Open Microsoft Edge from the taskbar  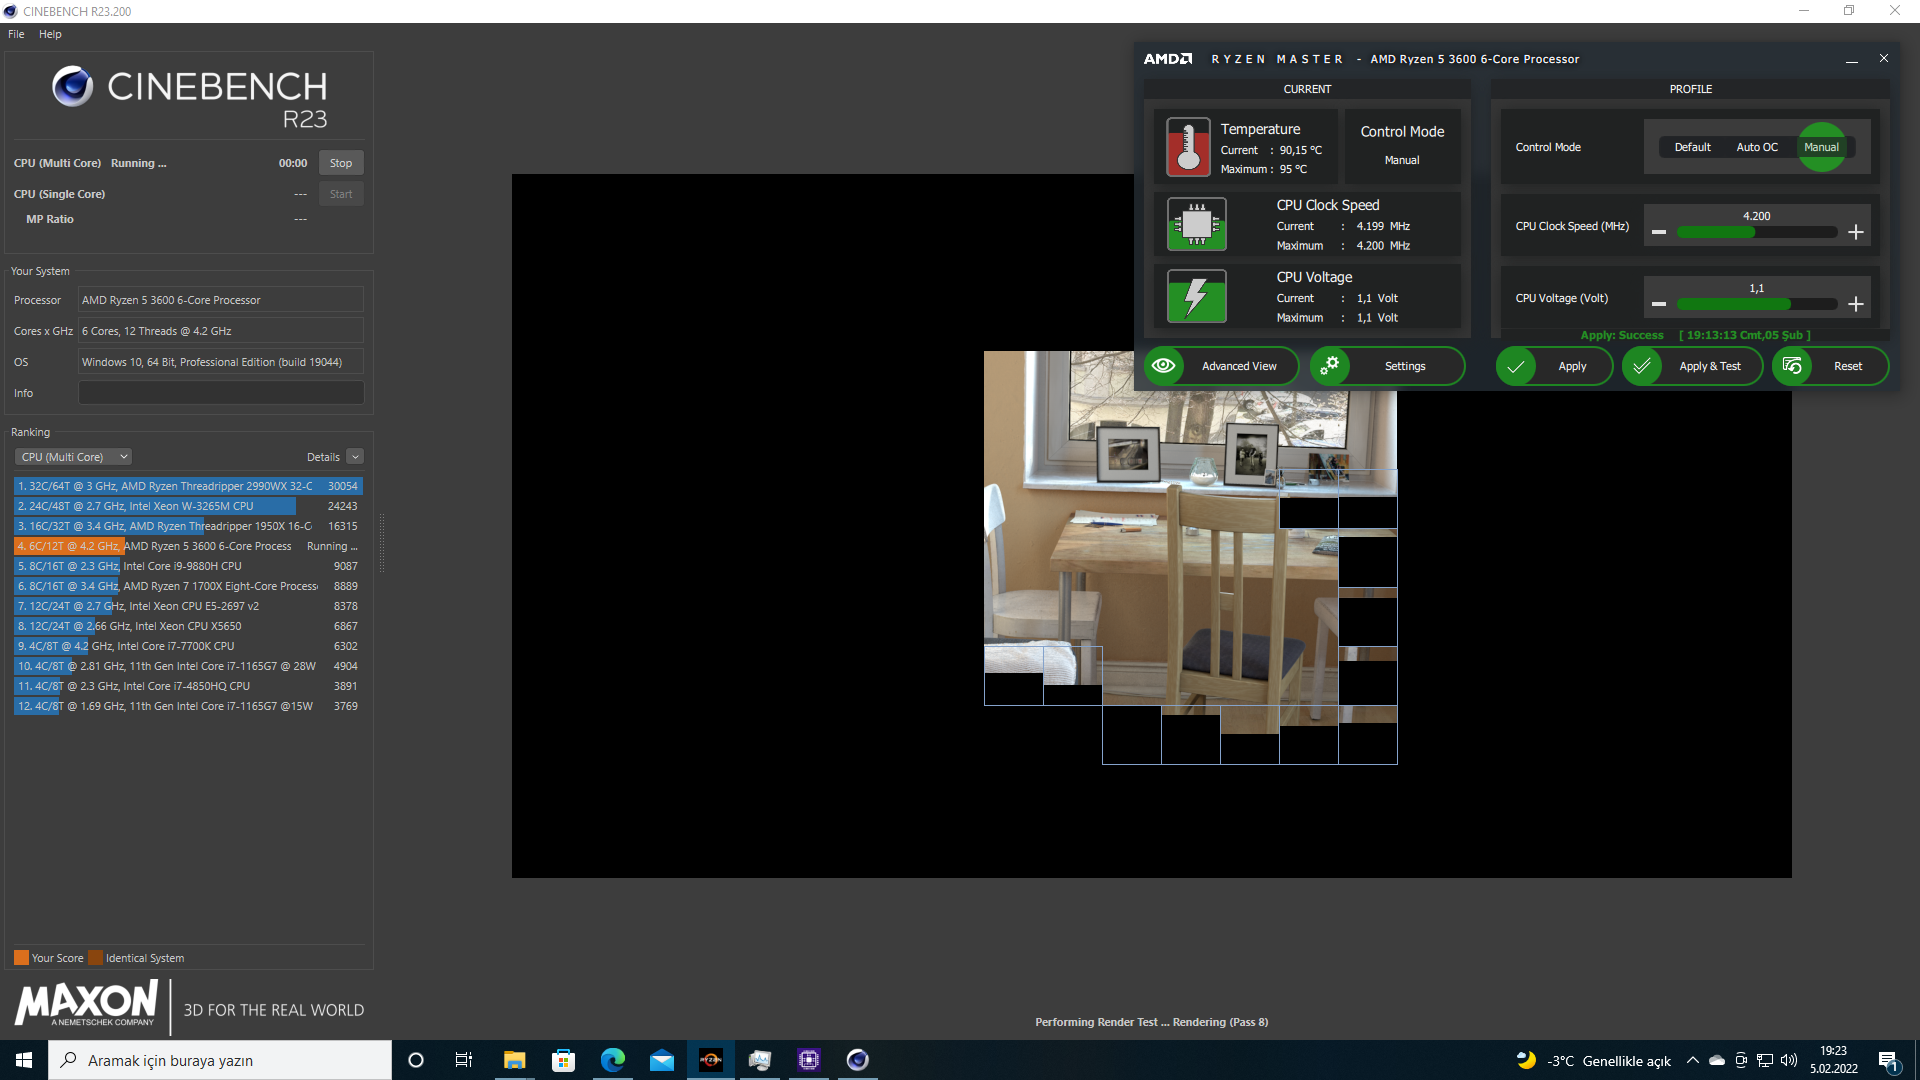[612, 1060]
